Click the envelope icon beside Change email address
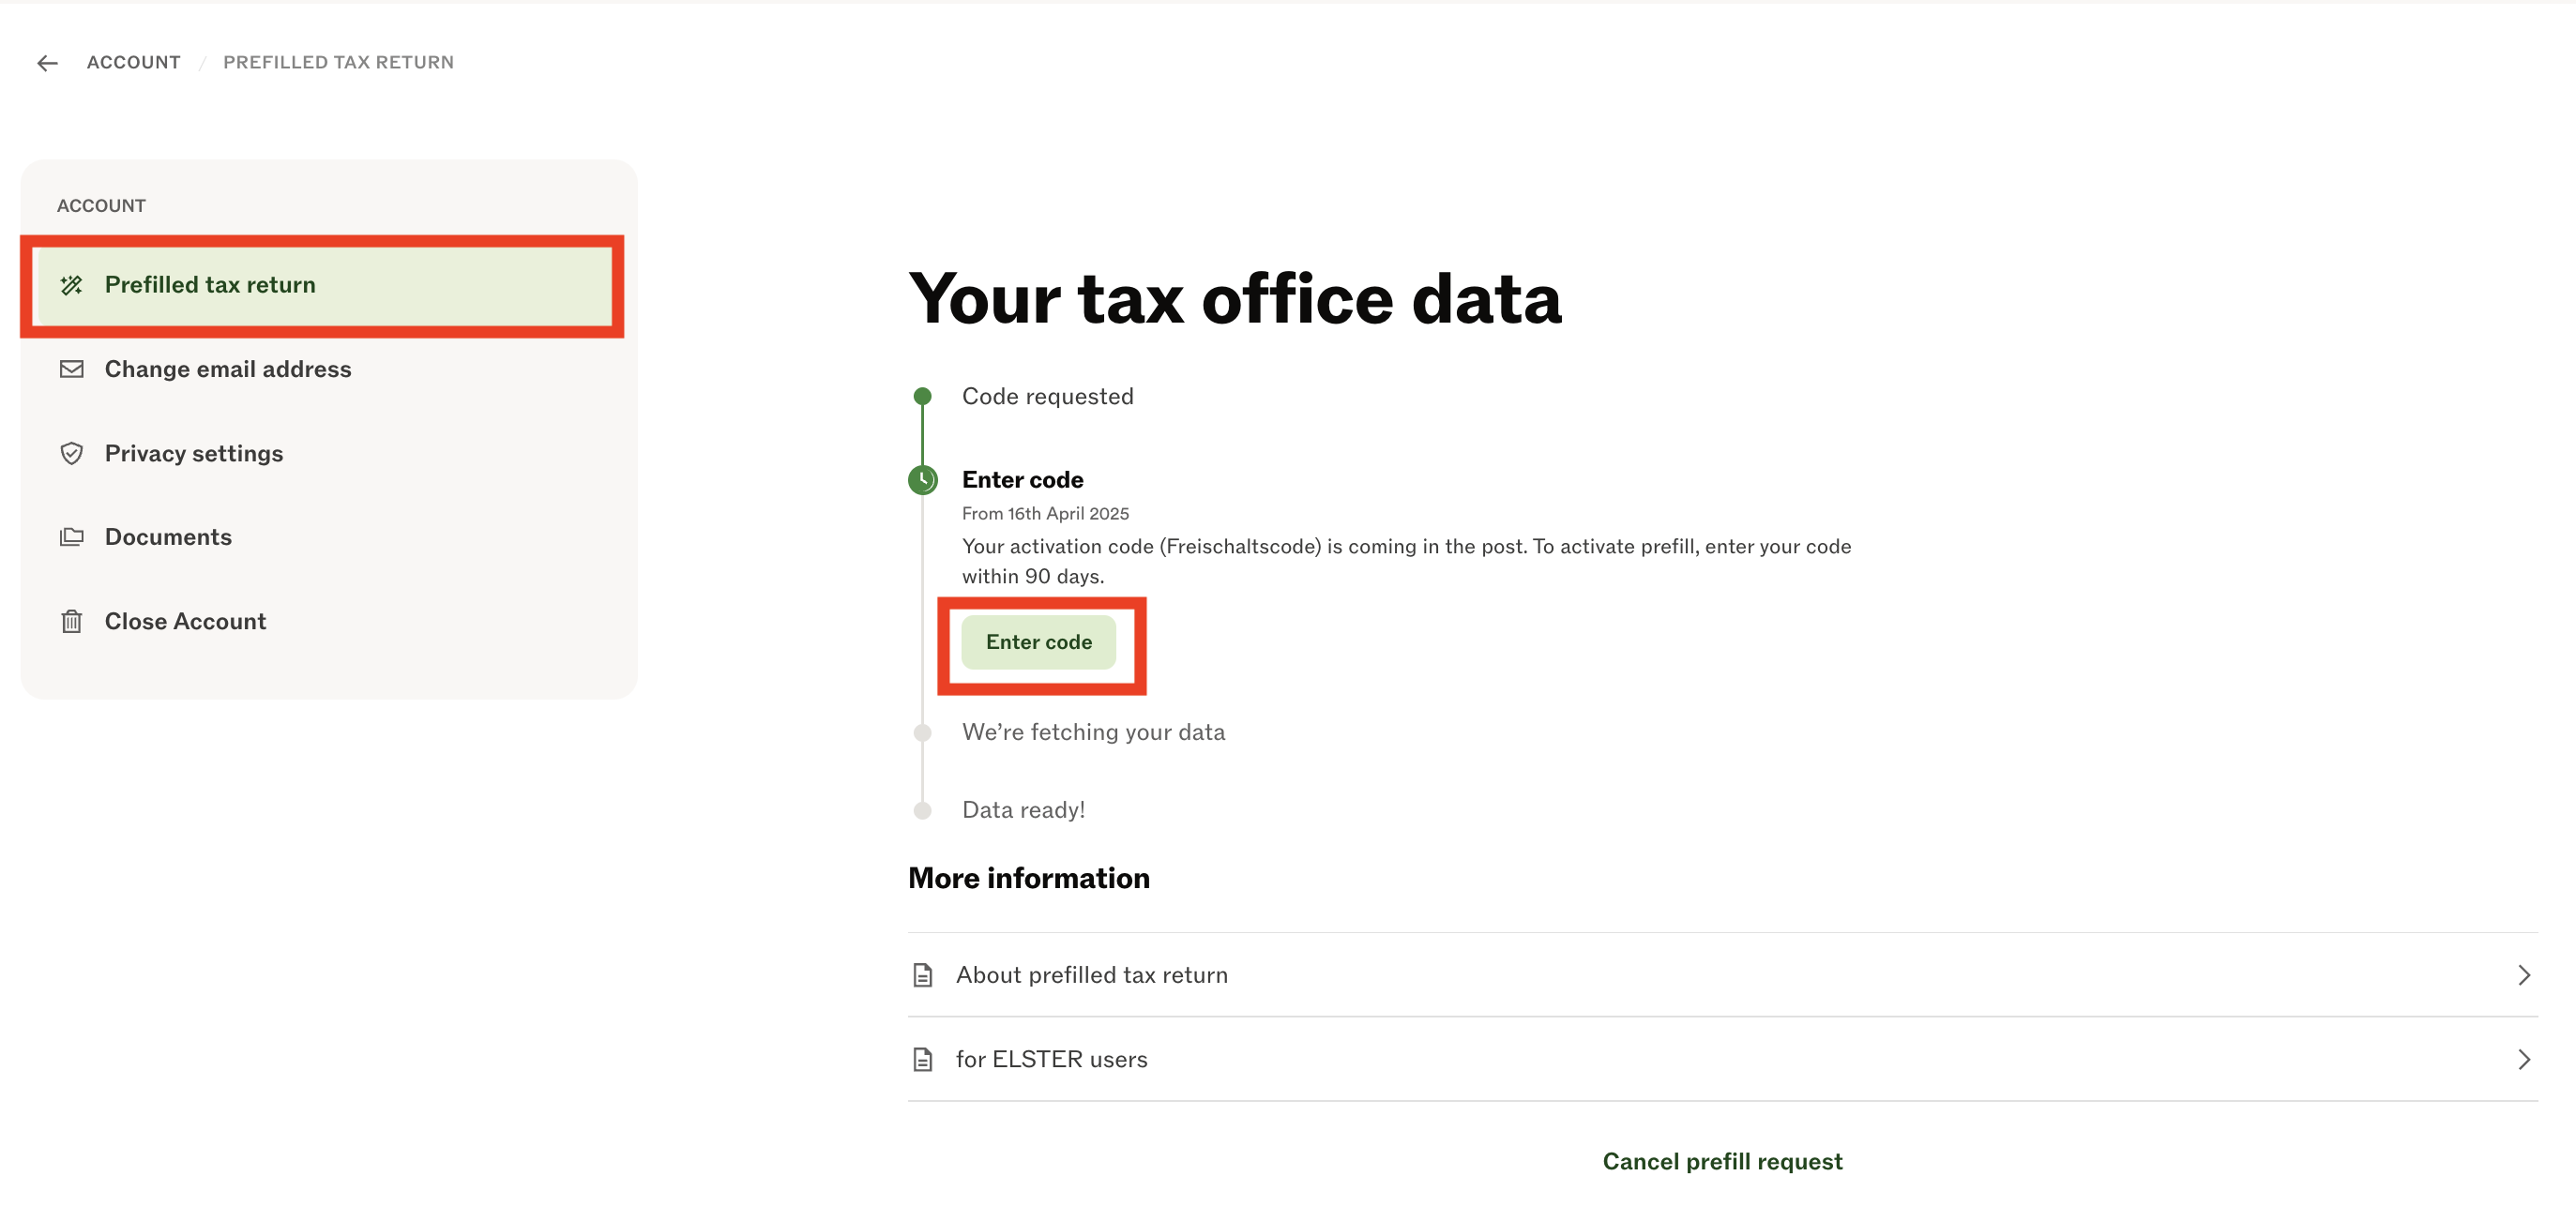The height and width of the screenshot is (1221, 2576). coord(71,369)
